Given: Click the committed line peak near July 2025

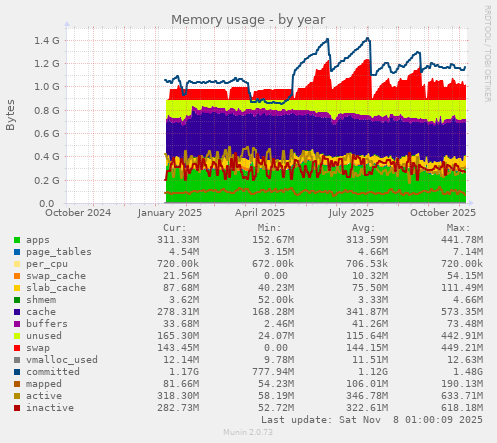Looking at the screenshot, I should coord(368,39).
